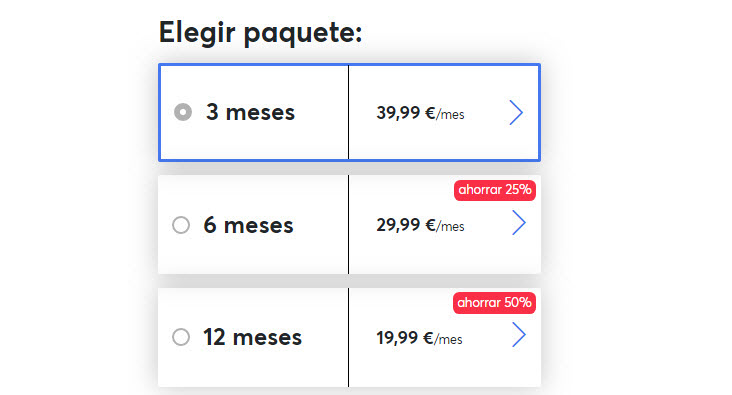
Task: Click the 3 meses label
Action: point(251,113)
